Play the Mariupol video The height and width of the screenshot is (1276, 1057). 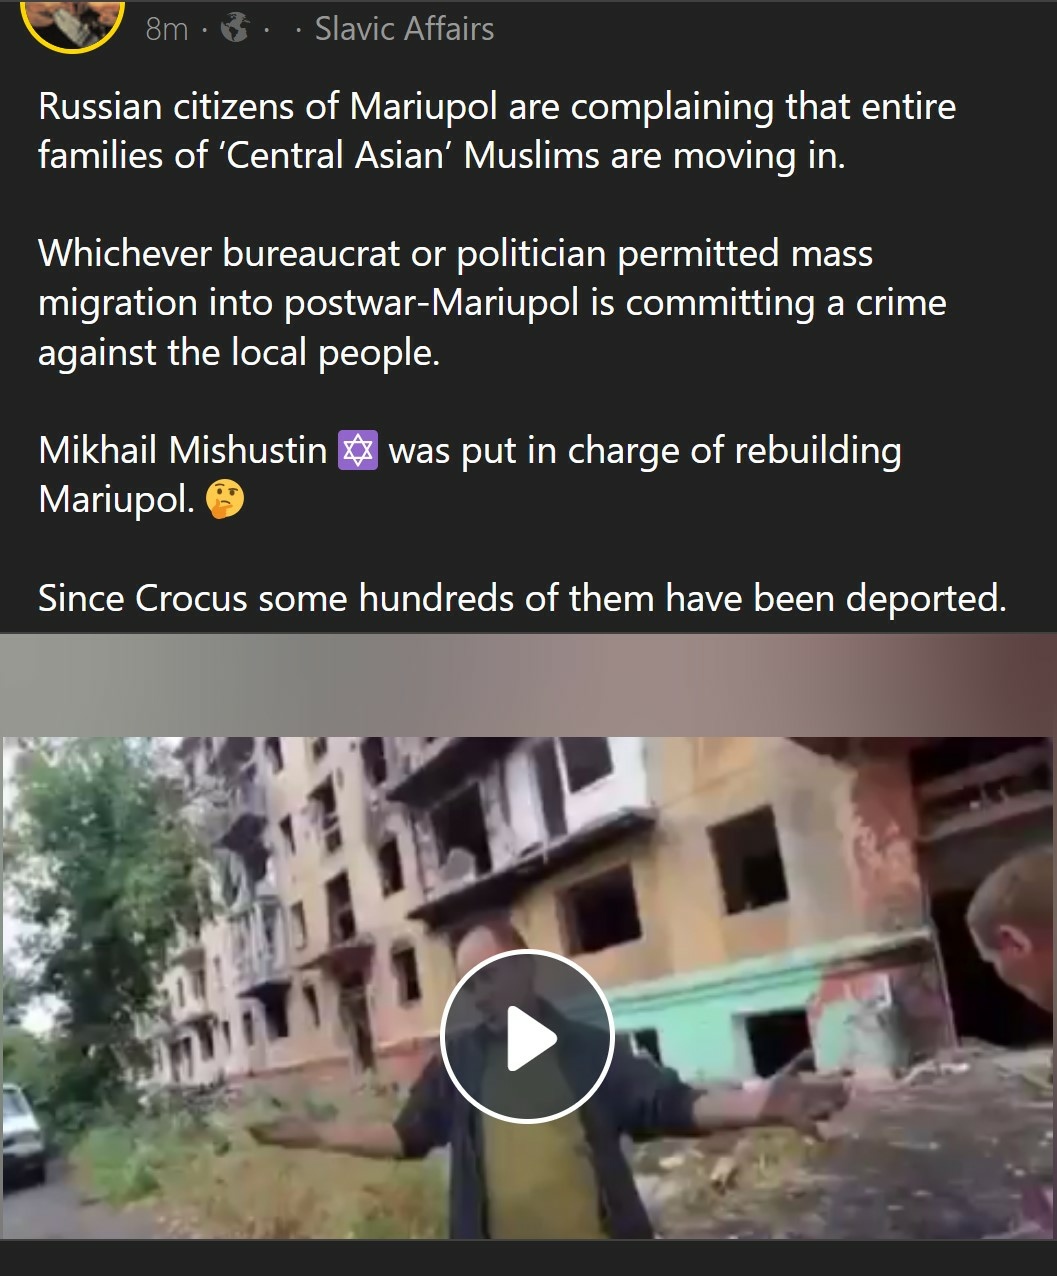[x=527, y=1036]
